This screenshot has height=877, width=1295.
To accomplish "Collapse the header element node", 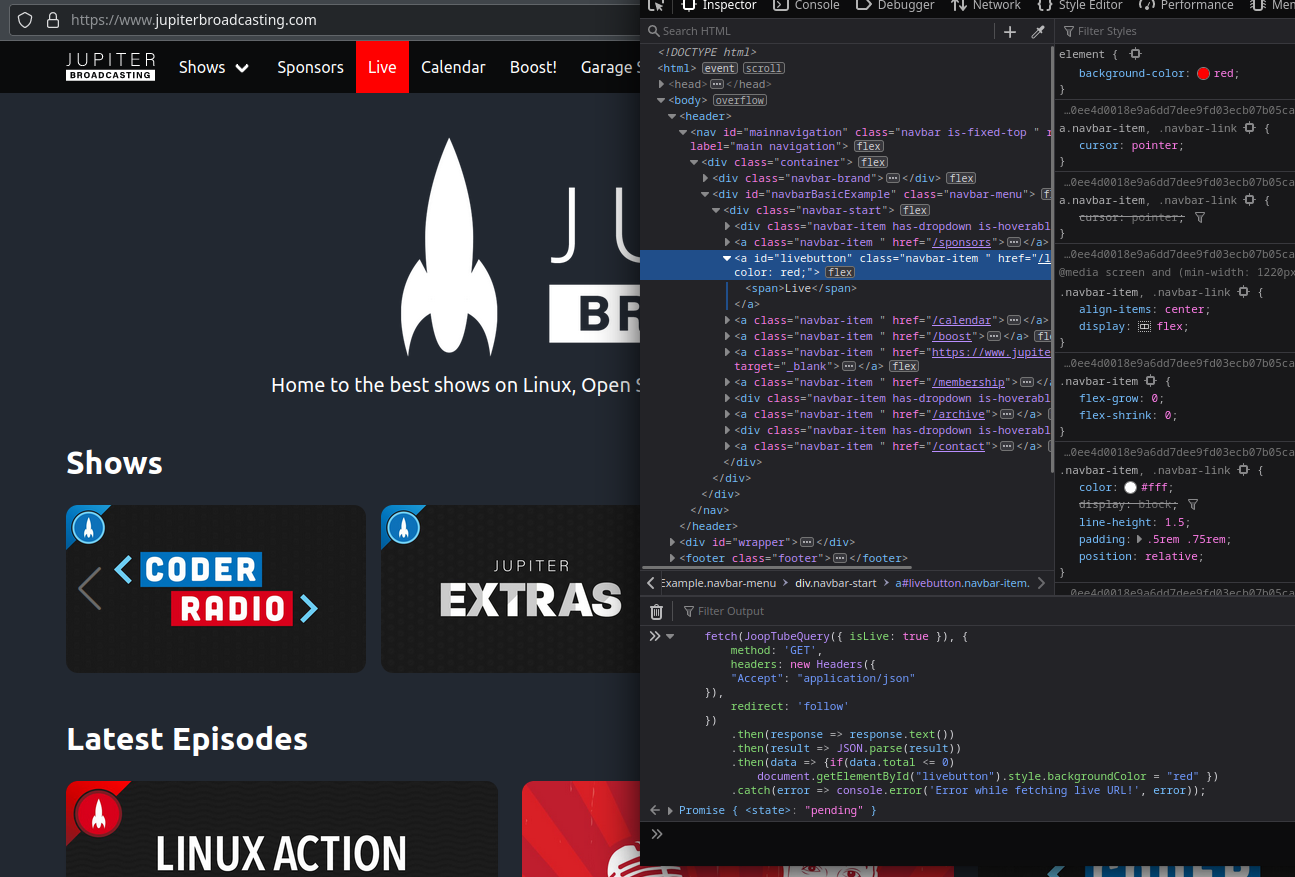I will tap(672, 116).
